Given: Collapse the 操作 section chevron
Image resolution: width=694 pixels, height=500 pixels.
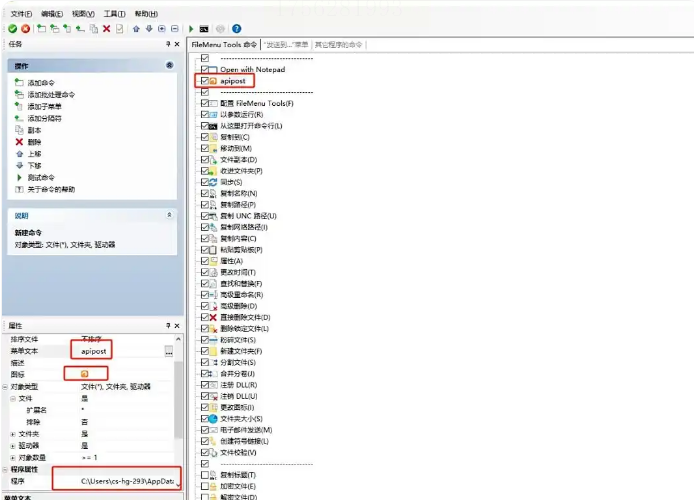Looking at the screenshot, I should [170, 65].
